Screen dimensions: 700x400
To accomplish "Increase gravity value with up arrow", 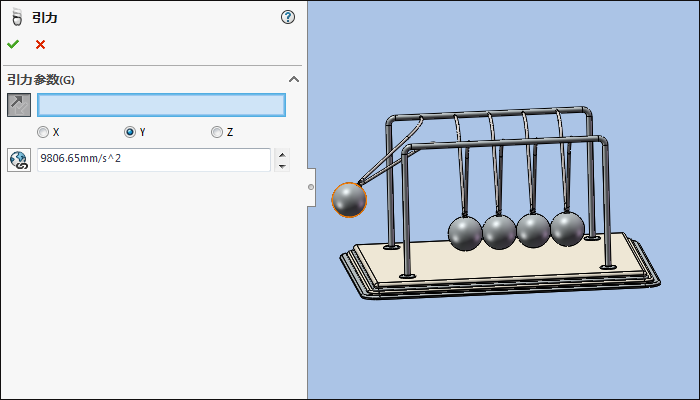I will click(x=282, y=154).
